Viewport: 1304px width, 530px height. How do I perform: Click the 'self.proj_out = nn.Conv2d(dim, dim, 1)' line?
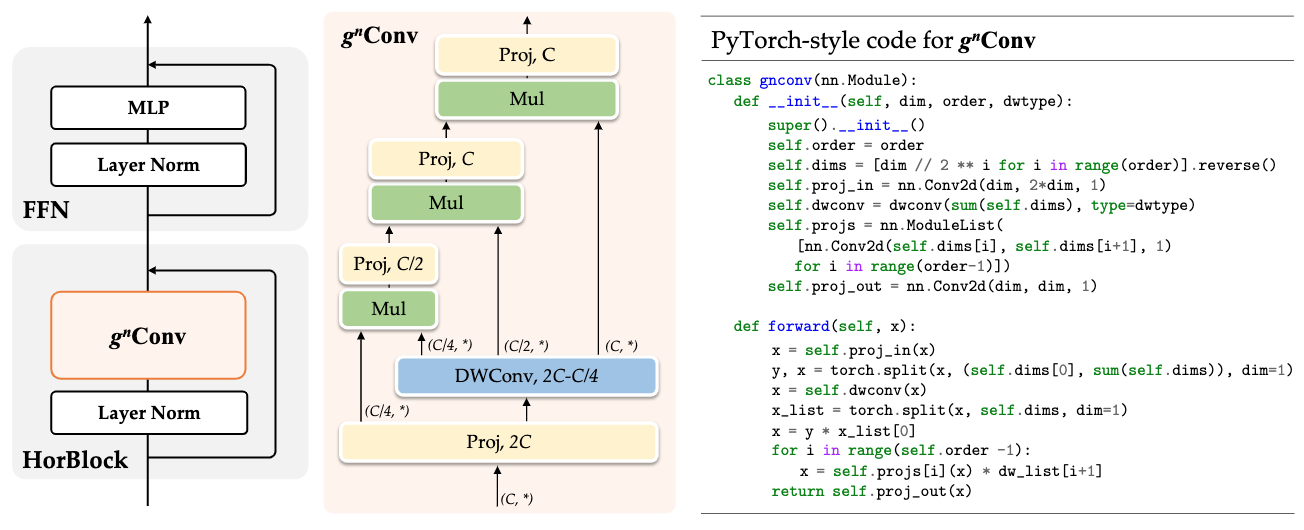pos(932,286)
